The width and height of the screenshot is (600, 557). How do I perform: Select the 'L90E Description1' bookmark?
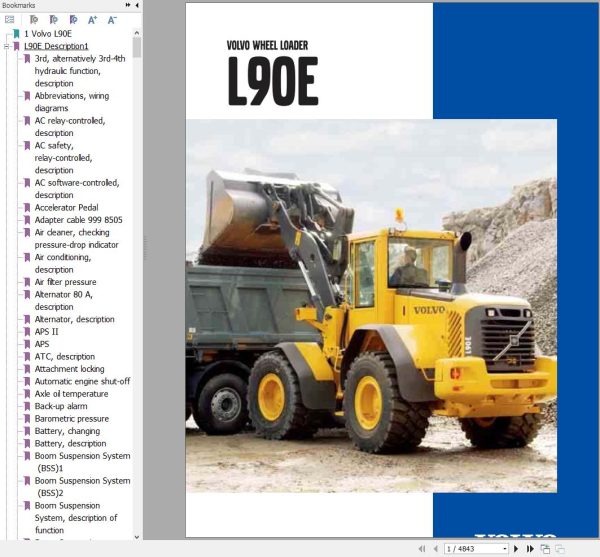pos(56,46)
